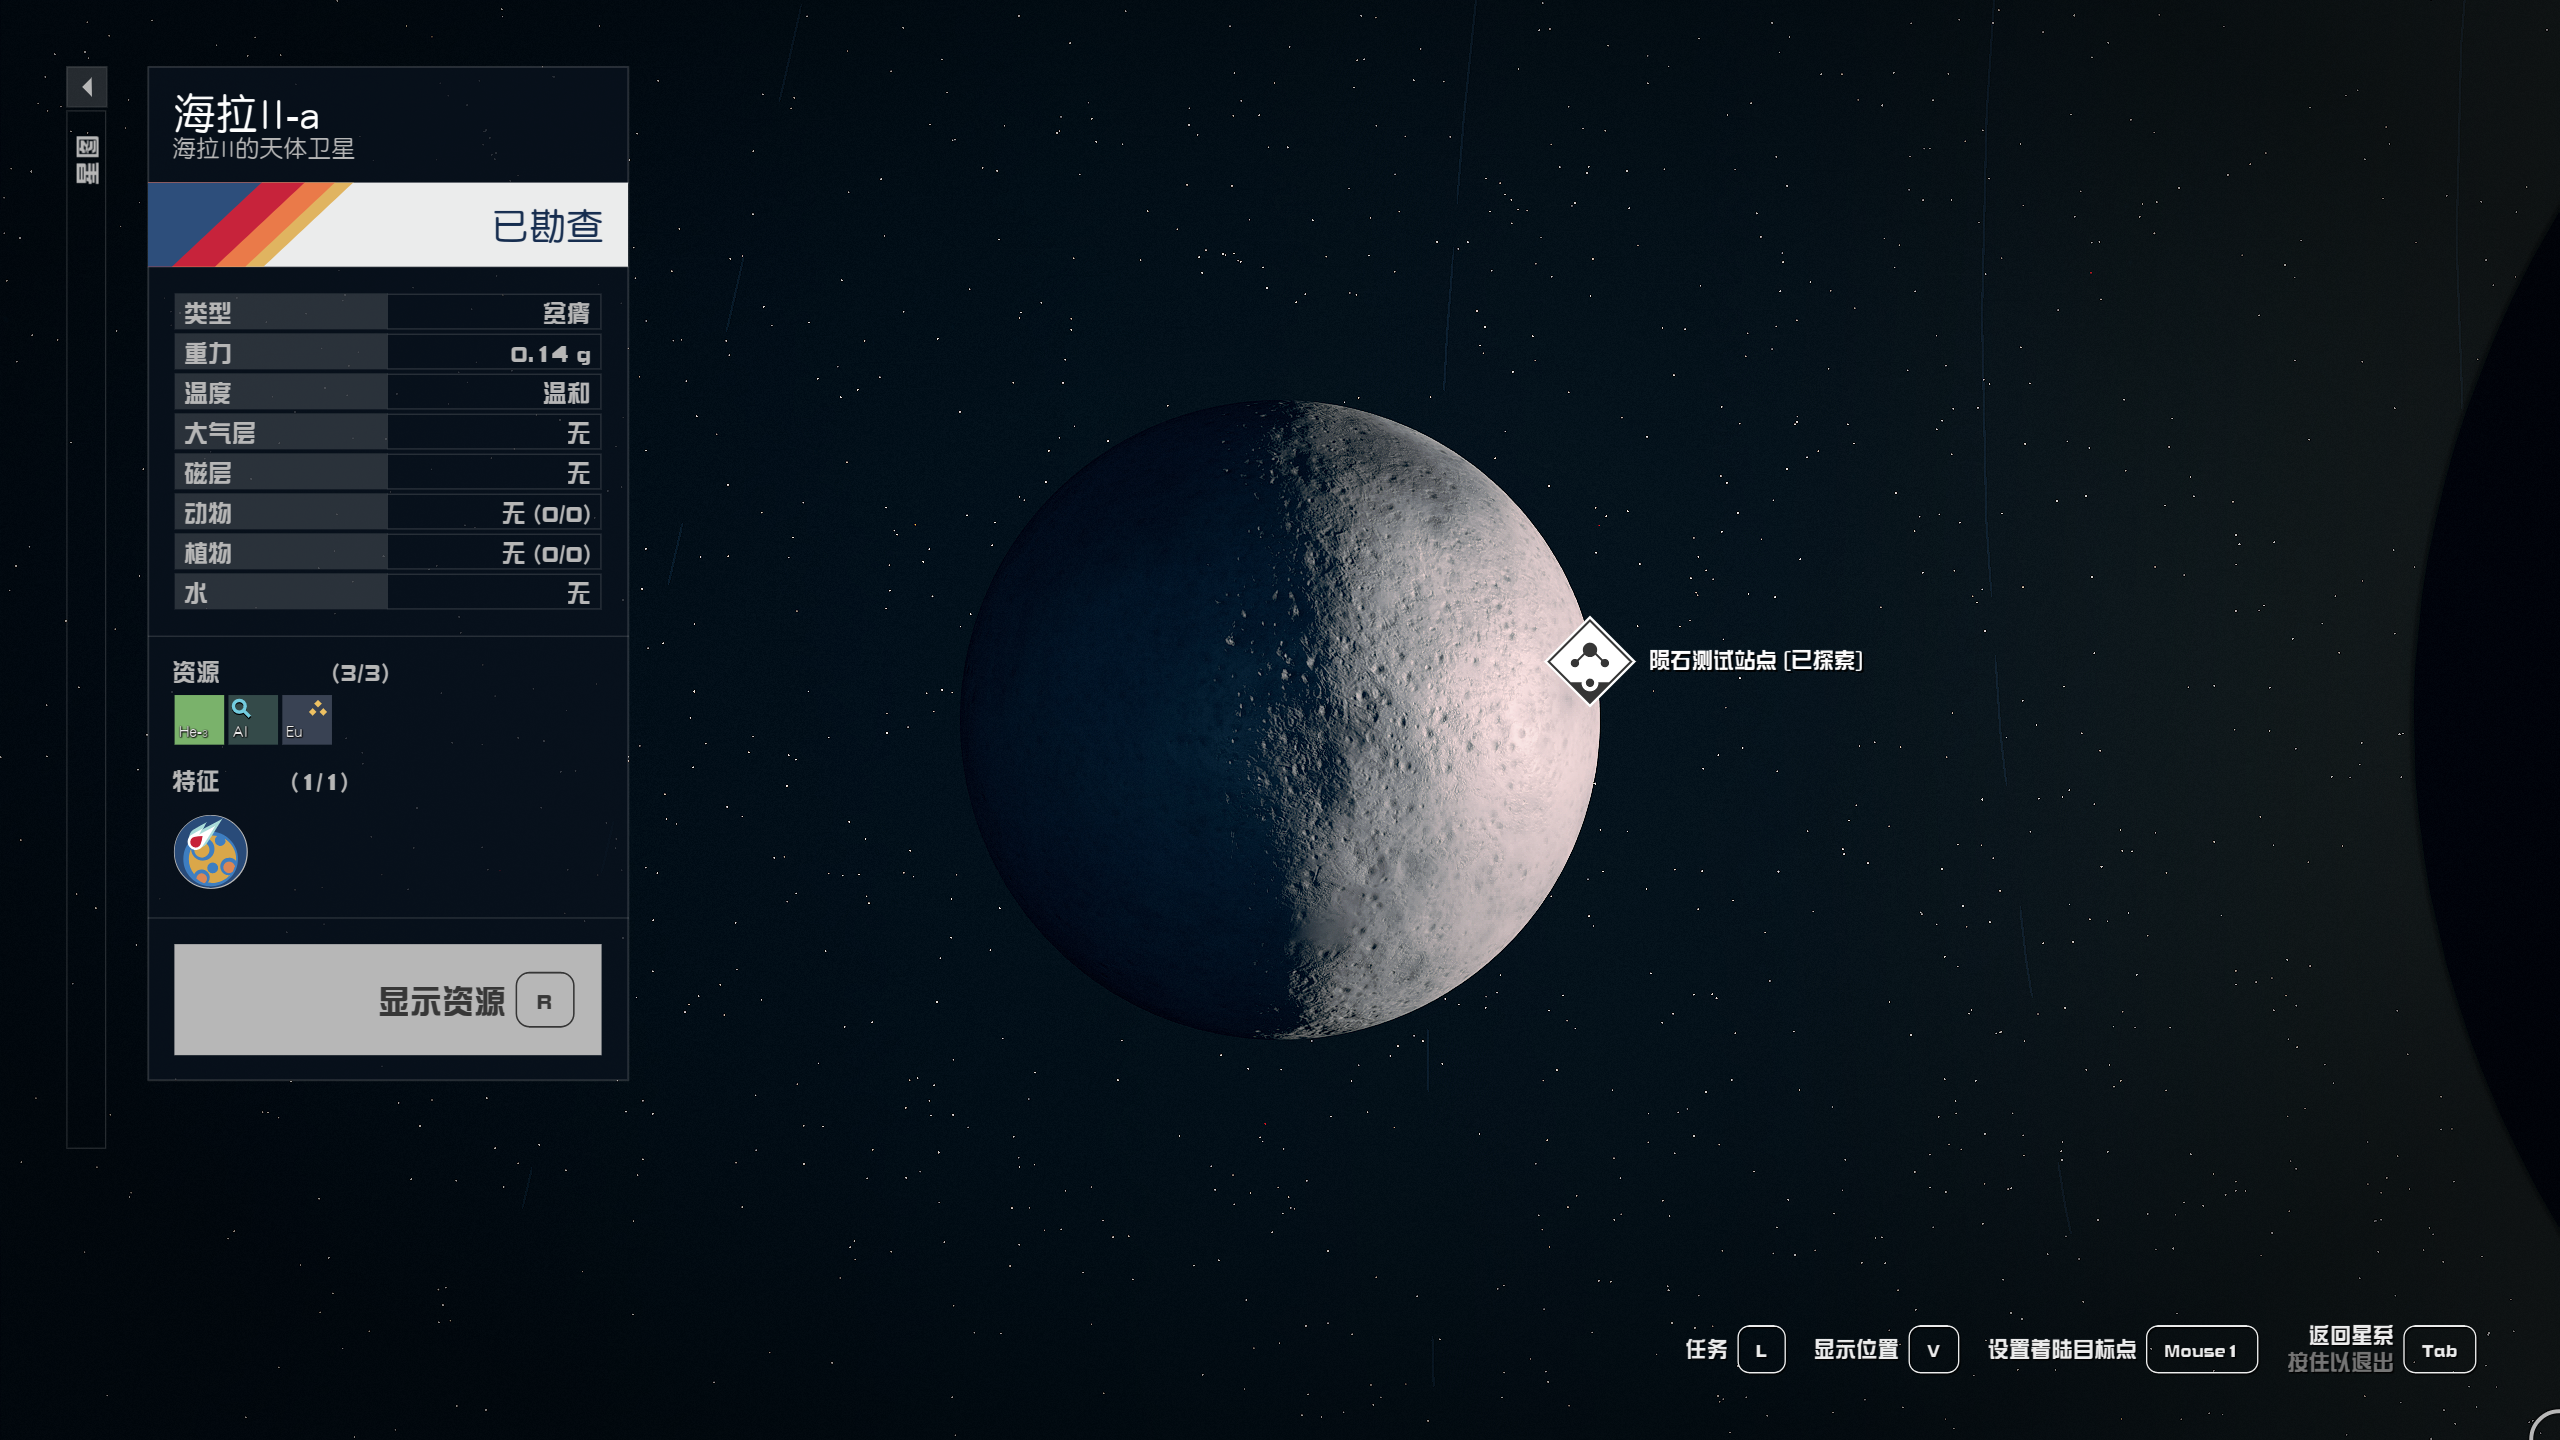
Task: Click the 海拉II-a planet title
Action: pos(246,114)
